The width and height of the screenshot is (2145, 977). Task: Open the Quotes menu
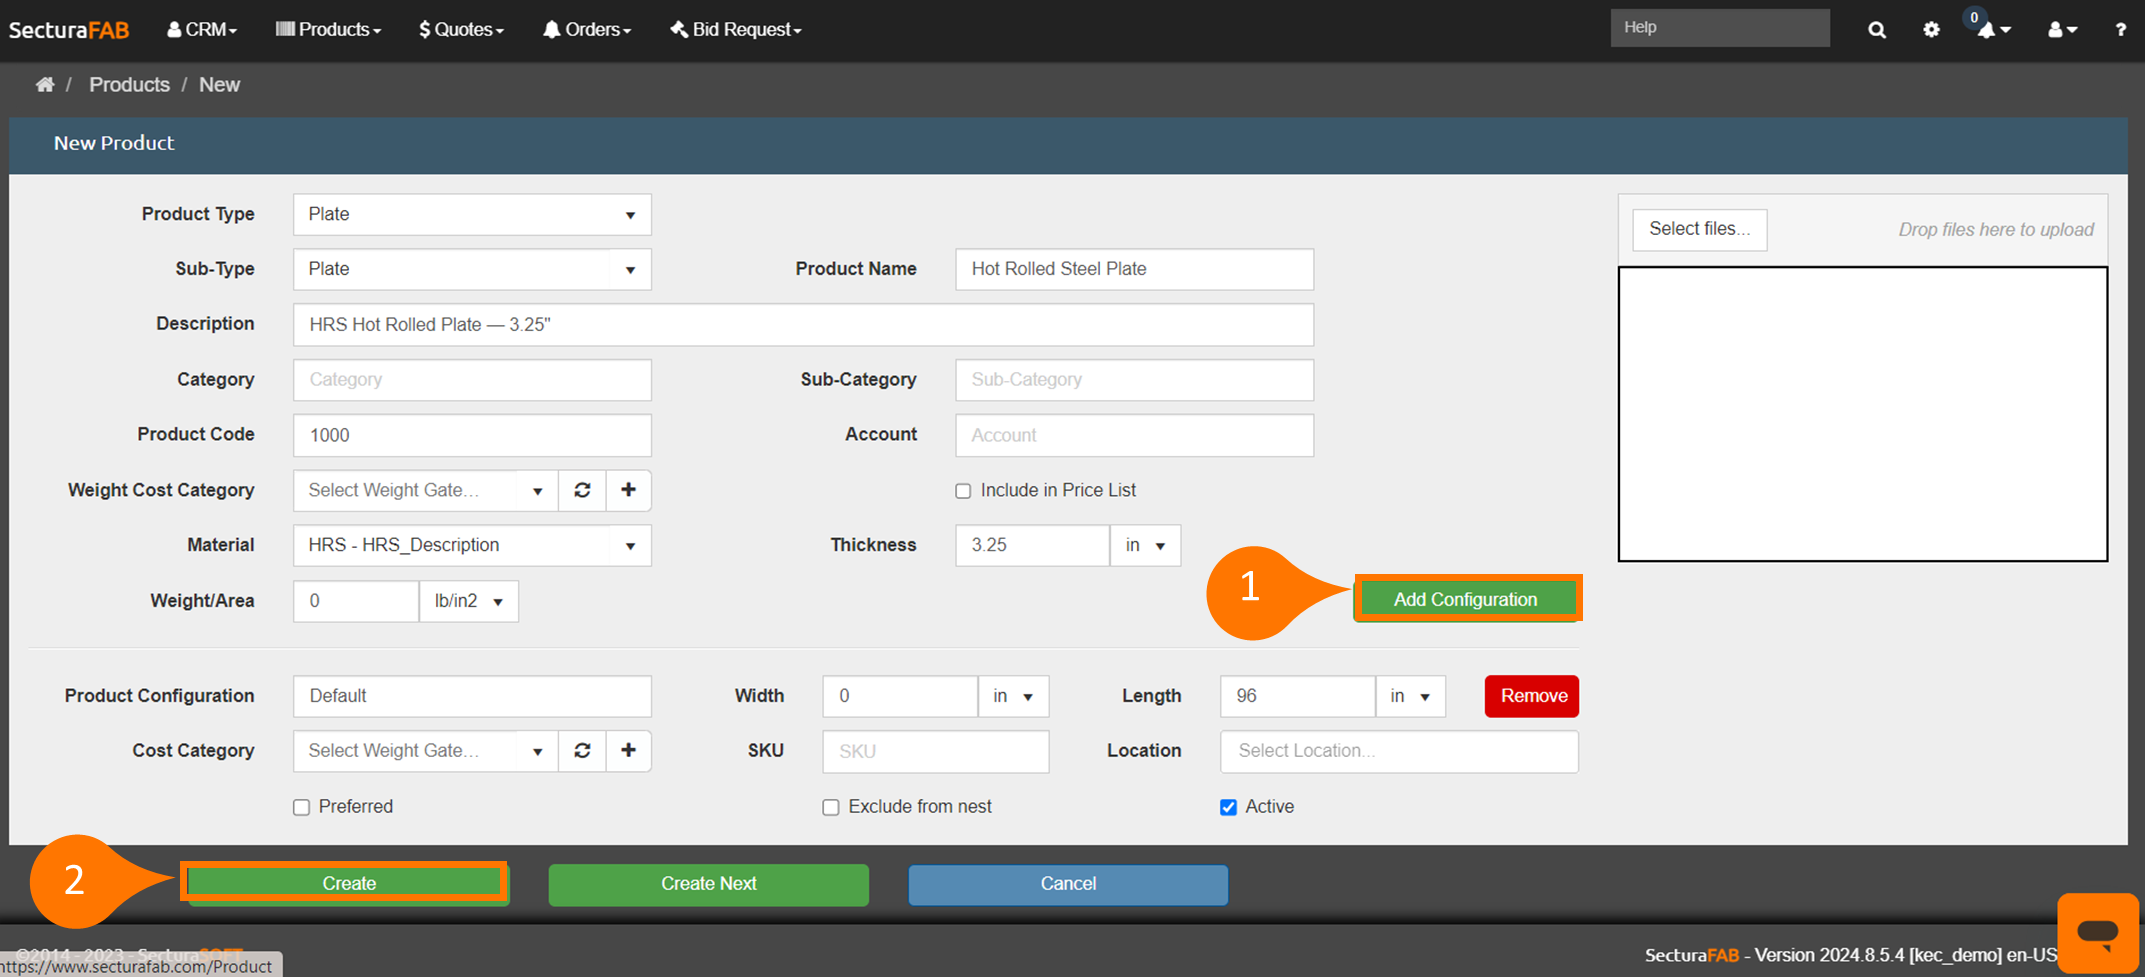coord(461,30)
